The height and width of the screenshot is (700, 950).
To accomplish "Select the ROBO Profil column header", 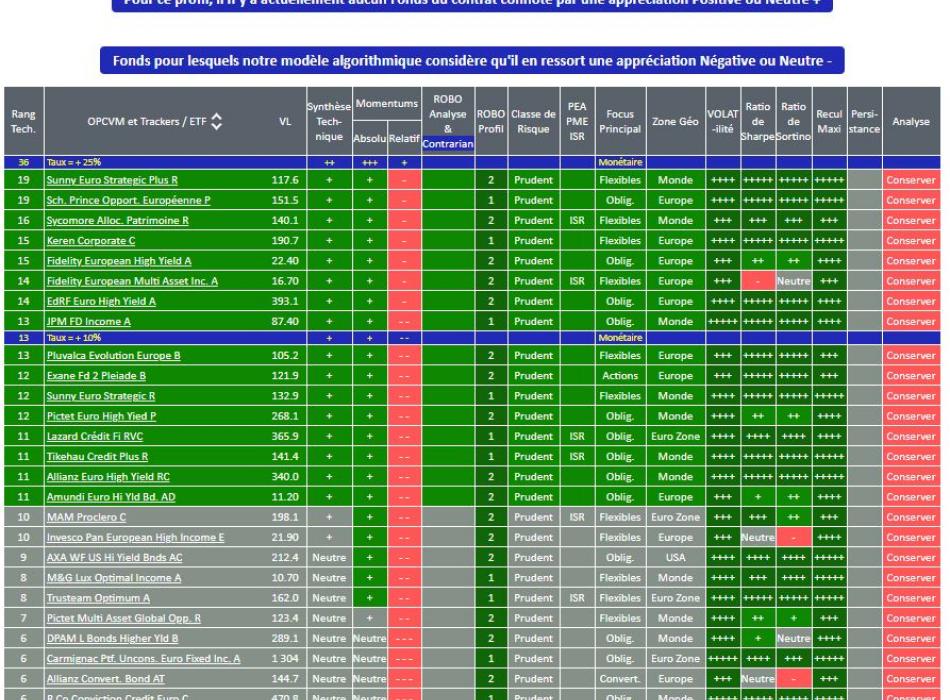I will pyautogui.click(x=491, y=121).
